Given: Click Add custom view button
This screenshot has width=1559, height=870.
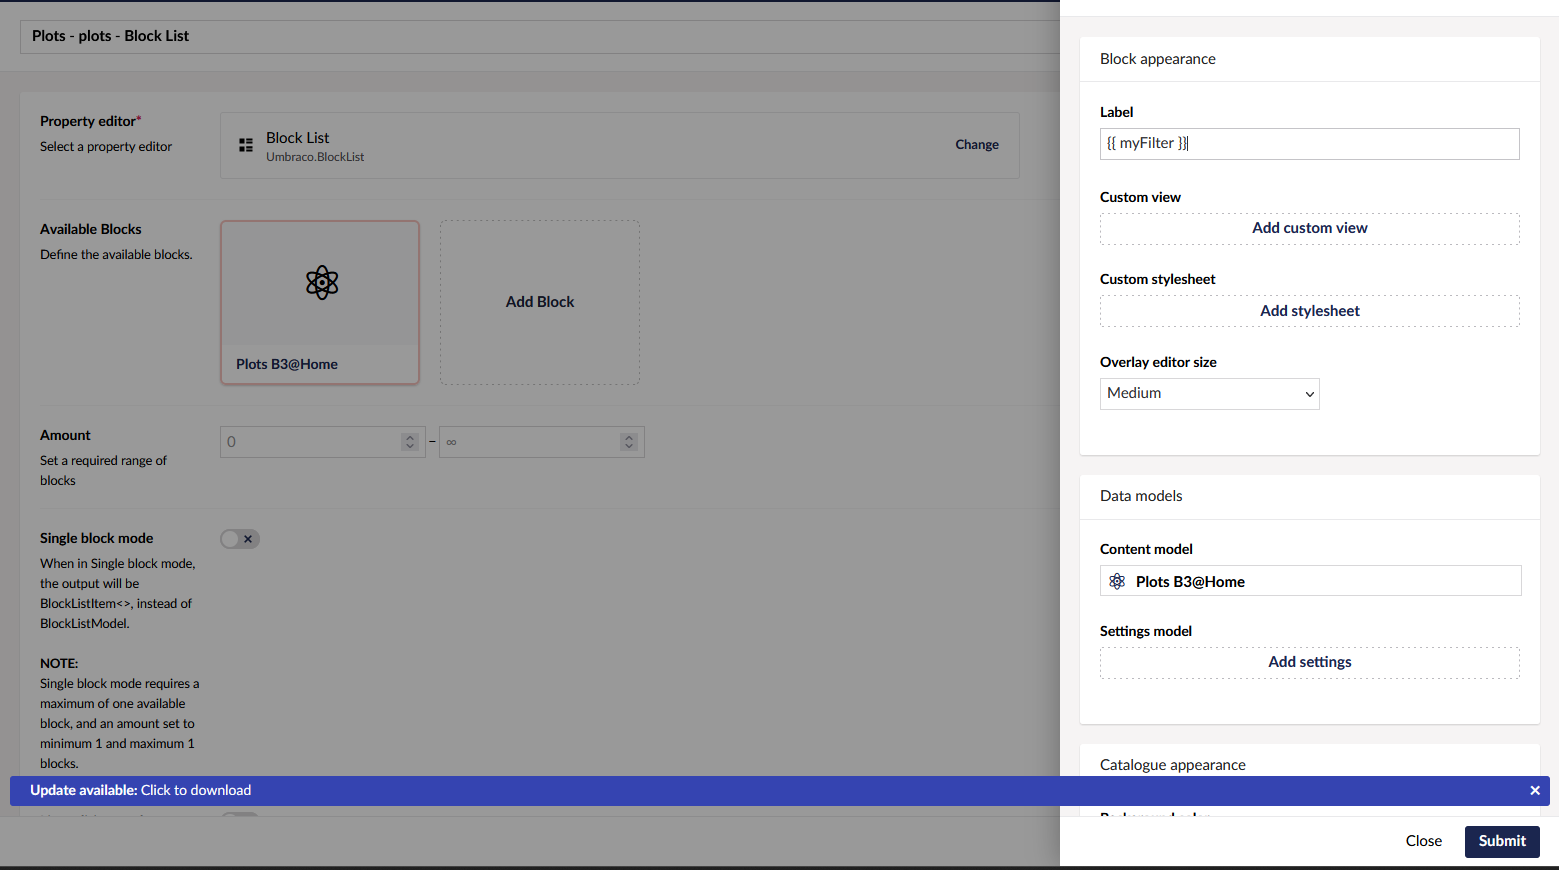Looking at the screenshot, I should pos(1310,228).
